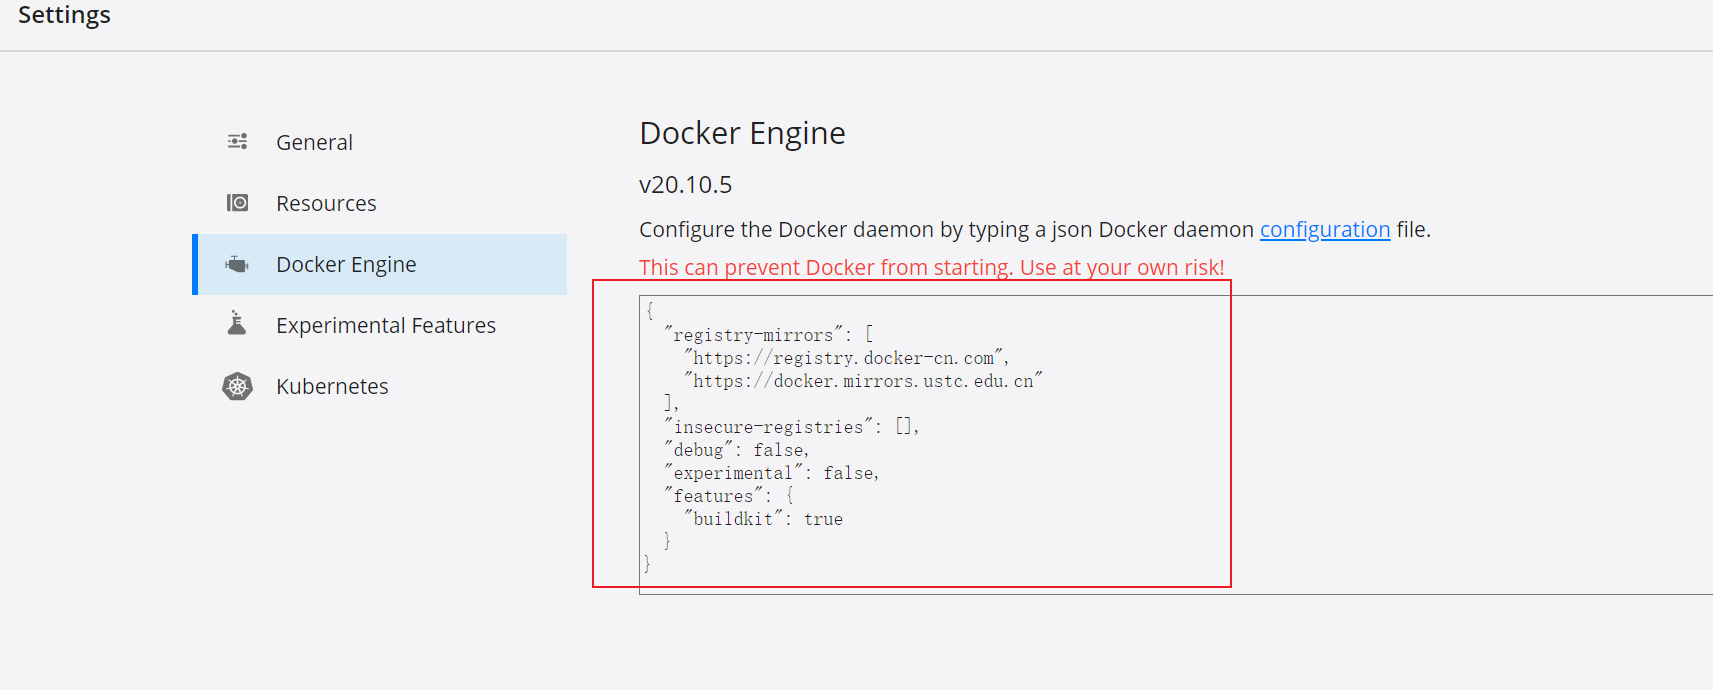Place cursor on the registry-mirrors line
Image resolution: width=1713 pixels, height=690 pixels.
(x=753, y=335)
